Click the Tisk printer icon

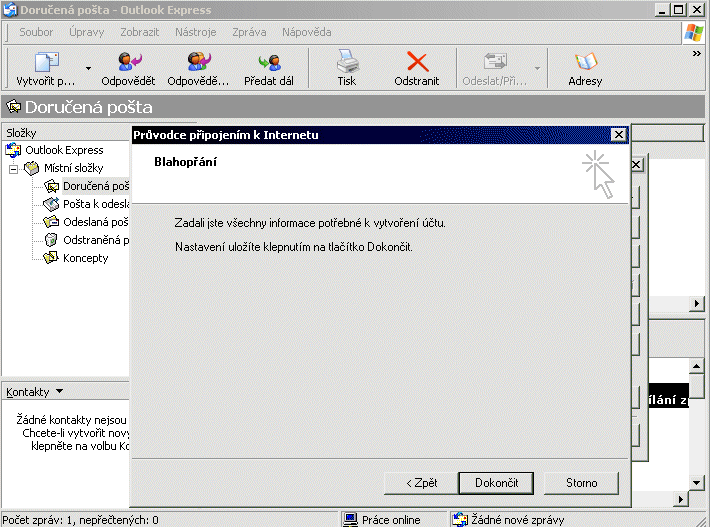coord(347,62)
